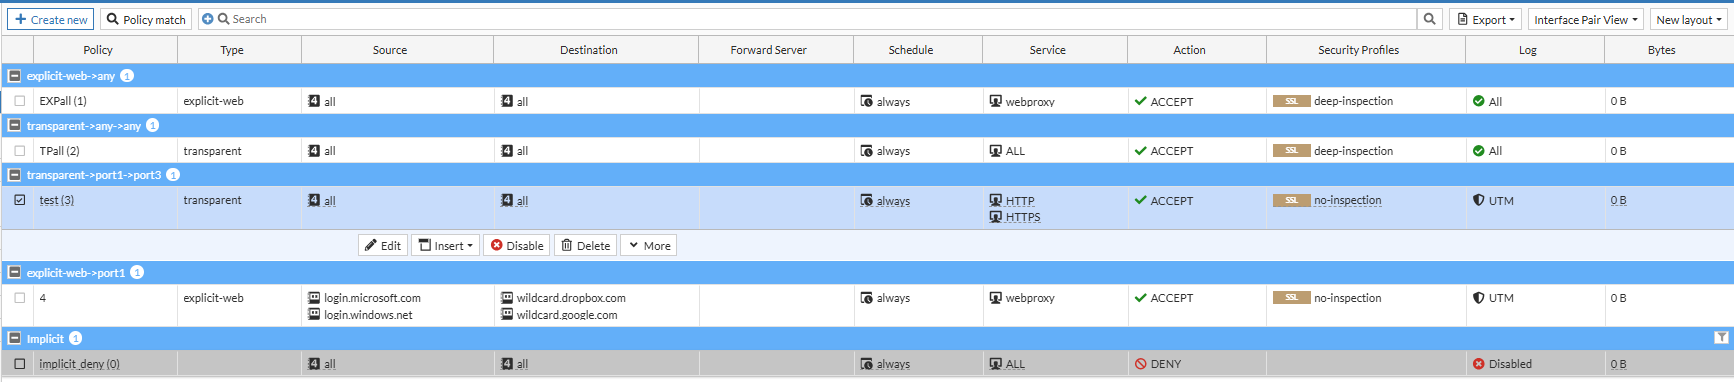Collapse the explicit-web->any section
Image resolution: width=1734 pixels, height=382 pixels.
coord(14,76)
